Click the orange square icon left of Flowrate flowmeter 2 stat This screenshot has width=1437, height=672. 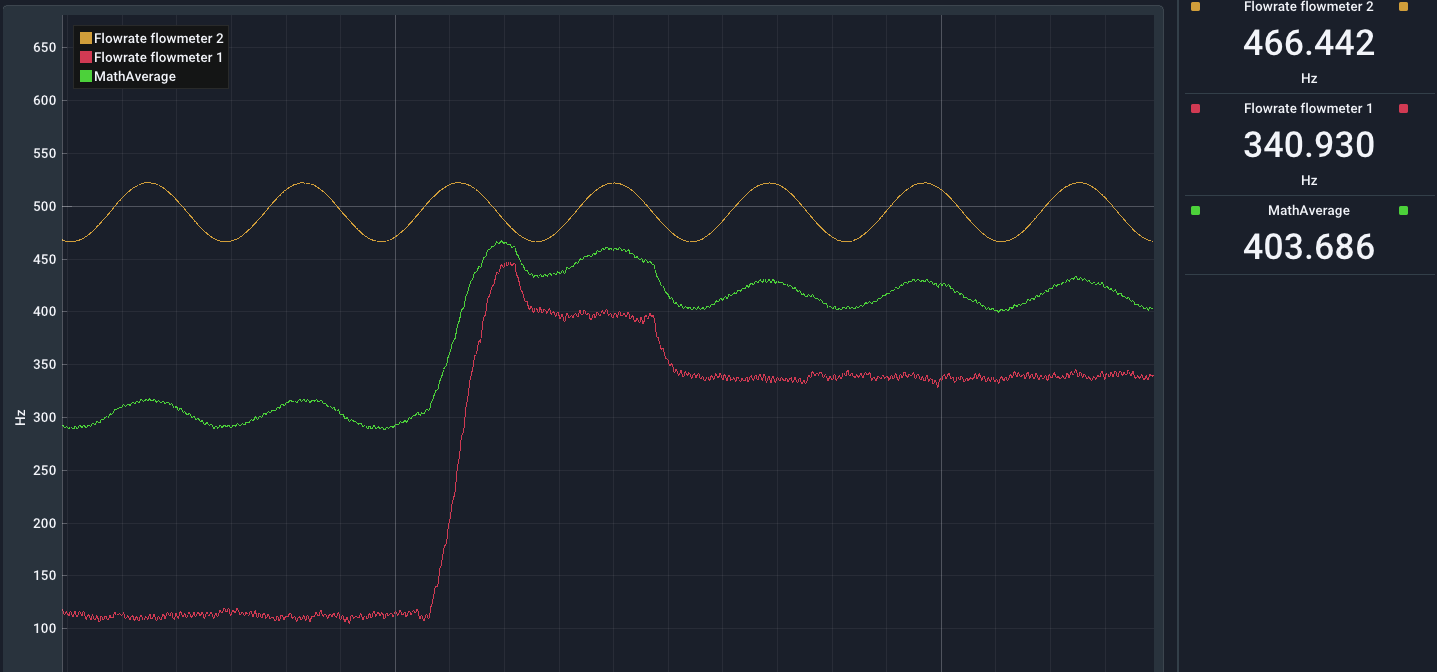(x=1194, y=7)
